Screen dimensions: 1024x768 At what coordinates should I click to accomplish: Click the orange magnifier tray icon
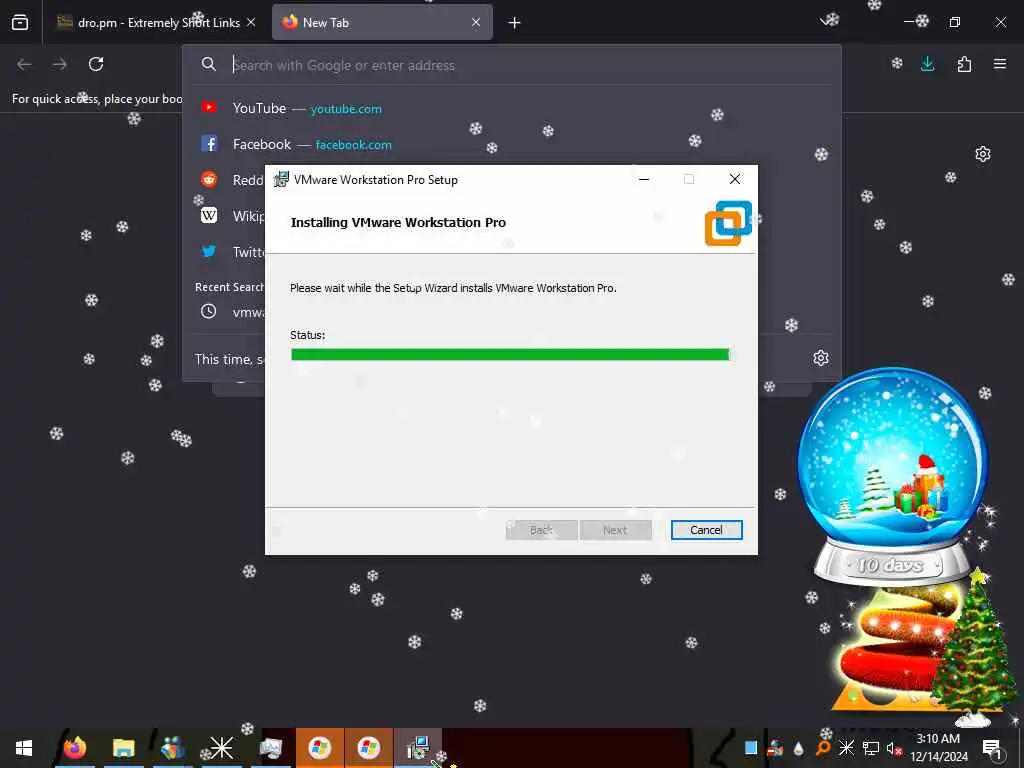pyautogui.click(x=823, y=748)
